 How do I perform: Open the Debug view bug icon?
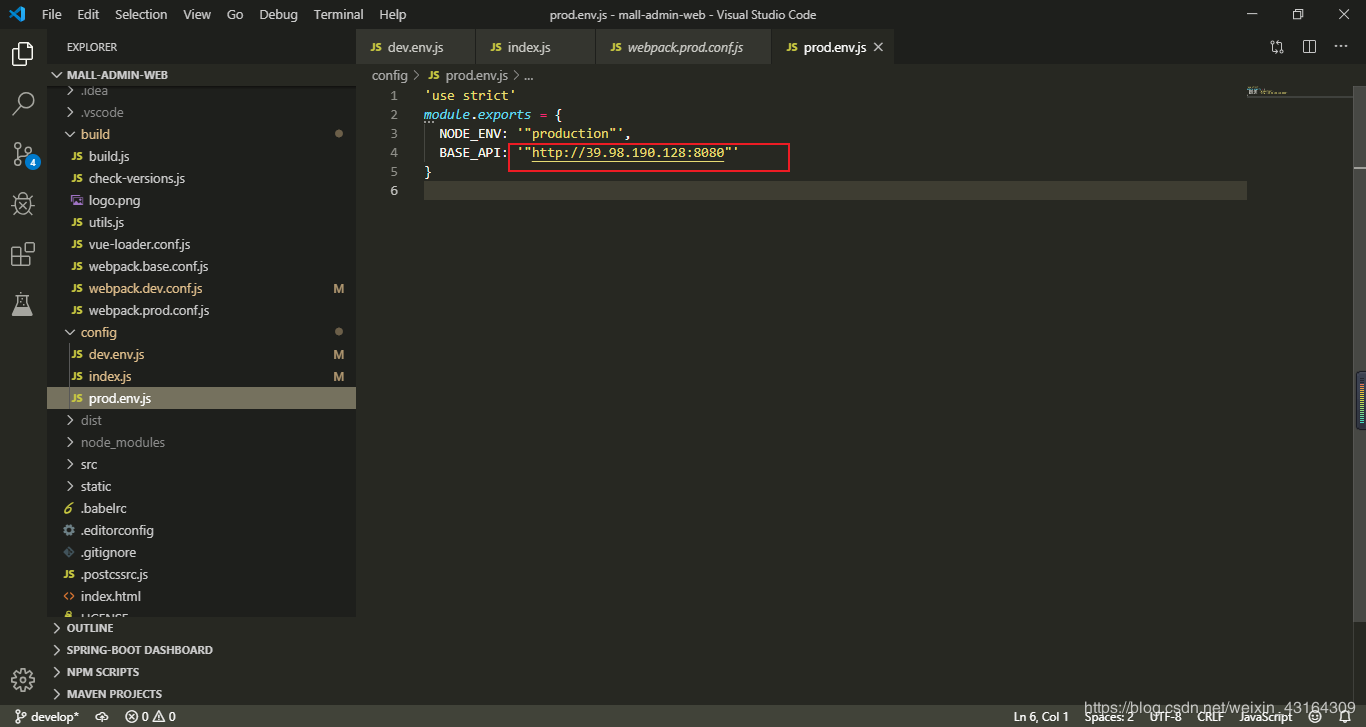click(23, 204)
